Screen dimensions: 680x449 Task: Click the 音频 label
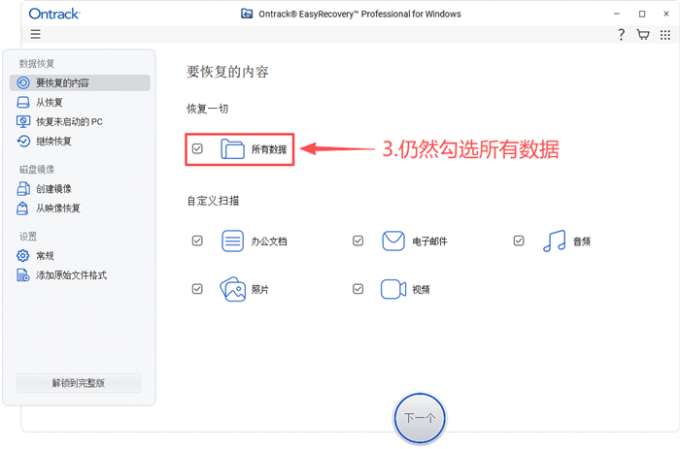tap(582, 242)
